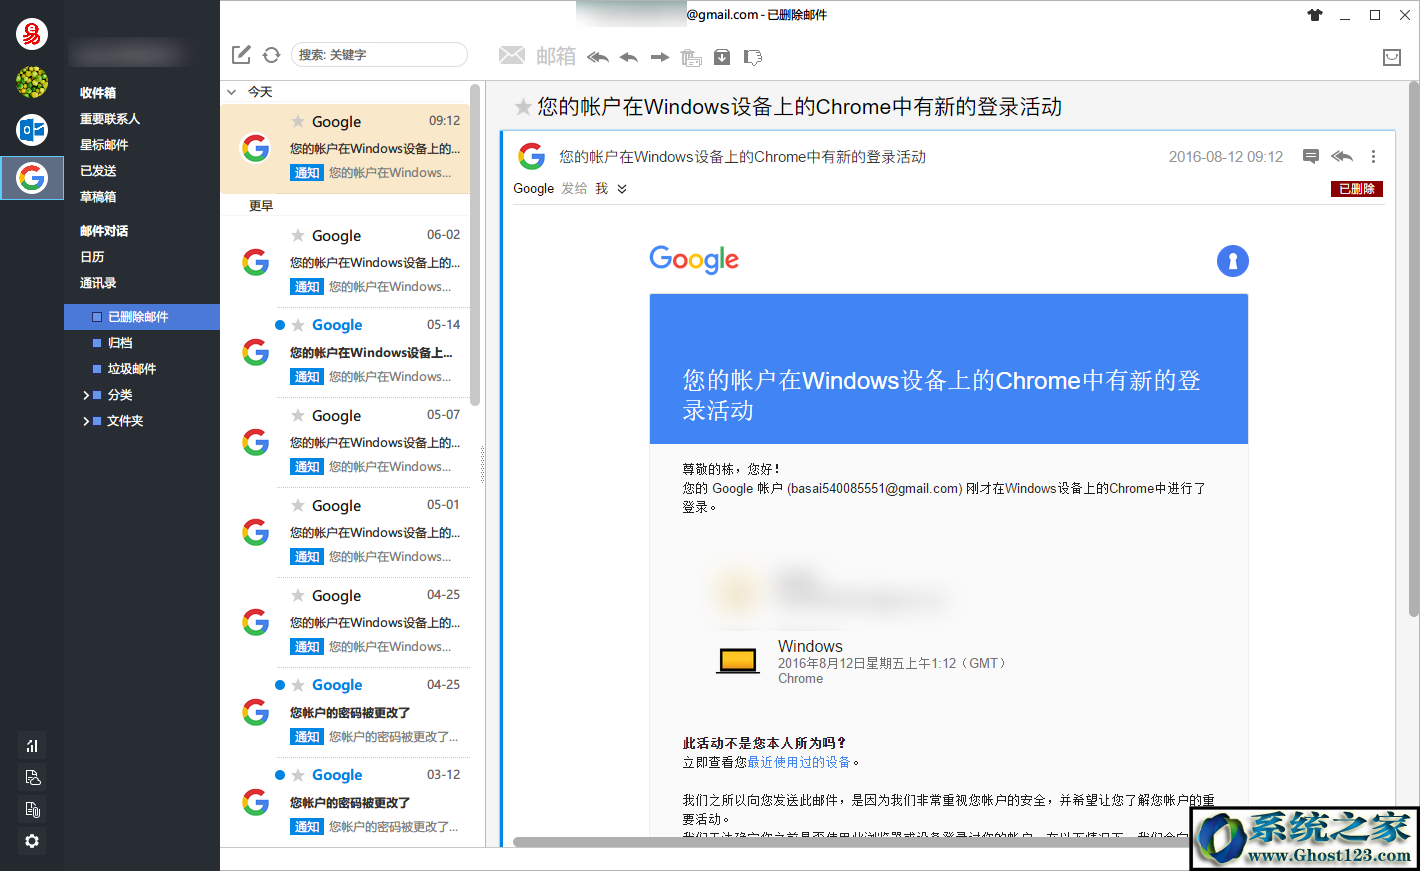Archive the message with download-box icon
Screen dimensions: 1420x871
[722, 57]
